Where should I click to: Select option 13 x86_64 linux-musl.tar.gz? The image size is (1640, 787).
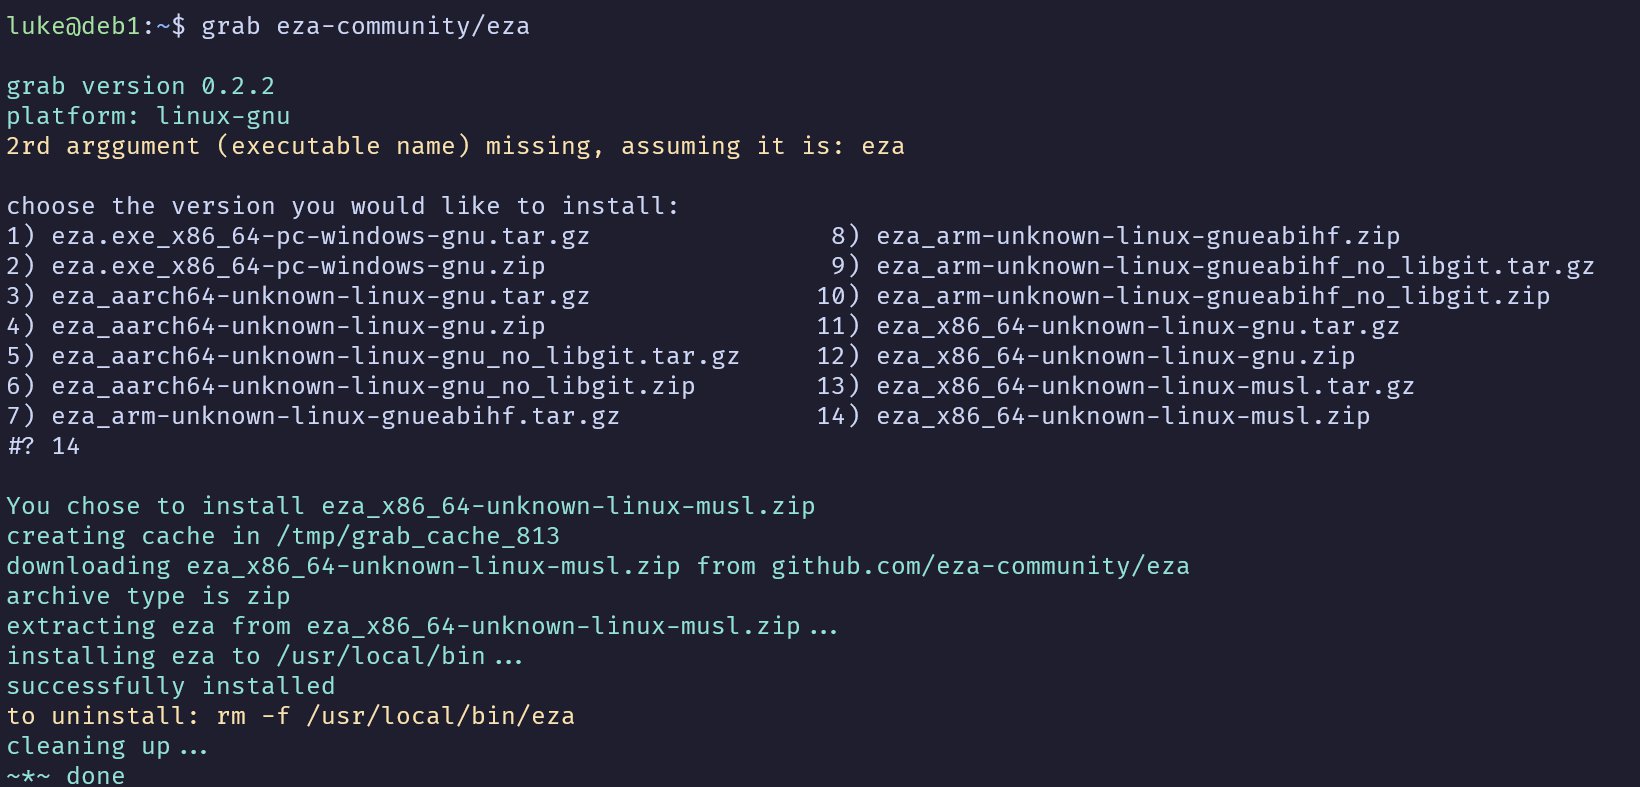(x=1116, y=386)
